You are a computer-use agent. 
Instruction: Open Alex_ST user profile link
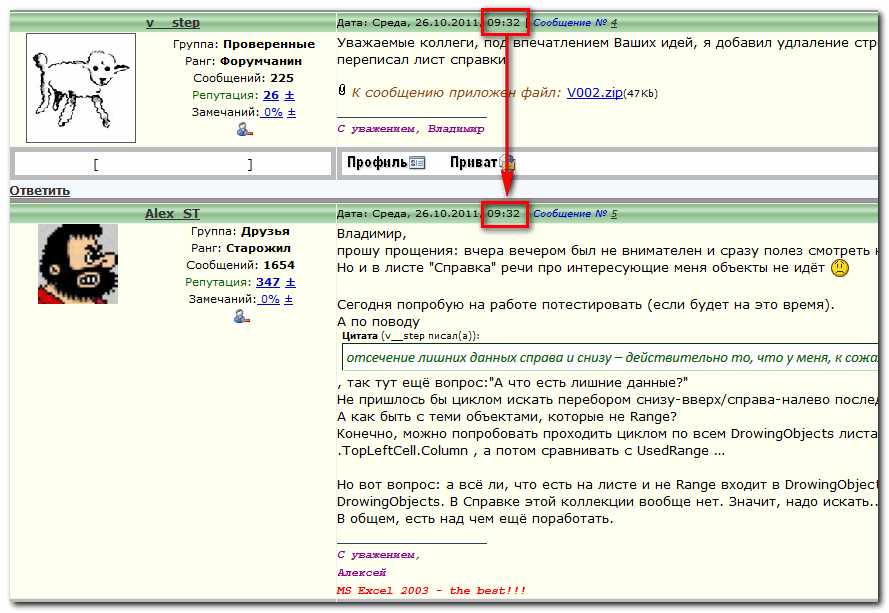(x=172, y=214)
